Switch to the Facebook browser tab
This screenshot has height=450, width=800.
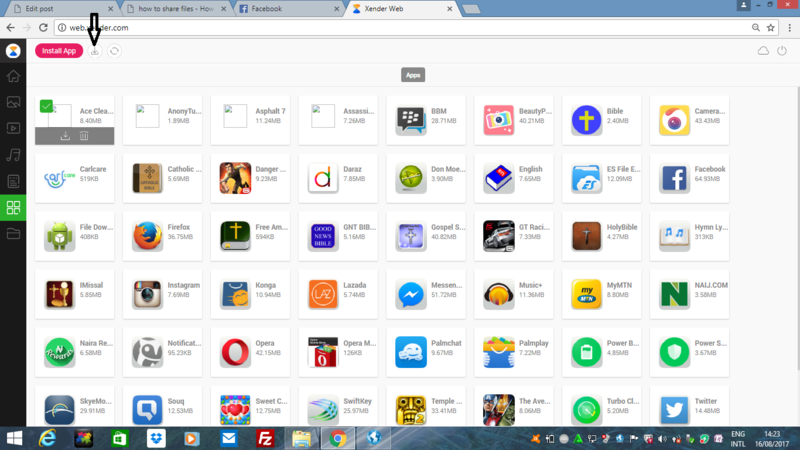(289, 9)
